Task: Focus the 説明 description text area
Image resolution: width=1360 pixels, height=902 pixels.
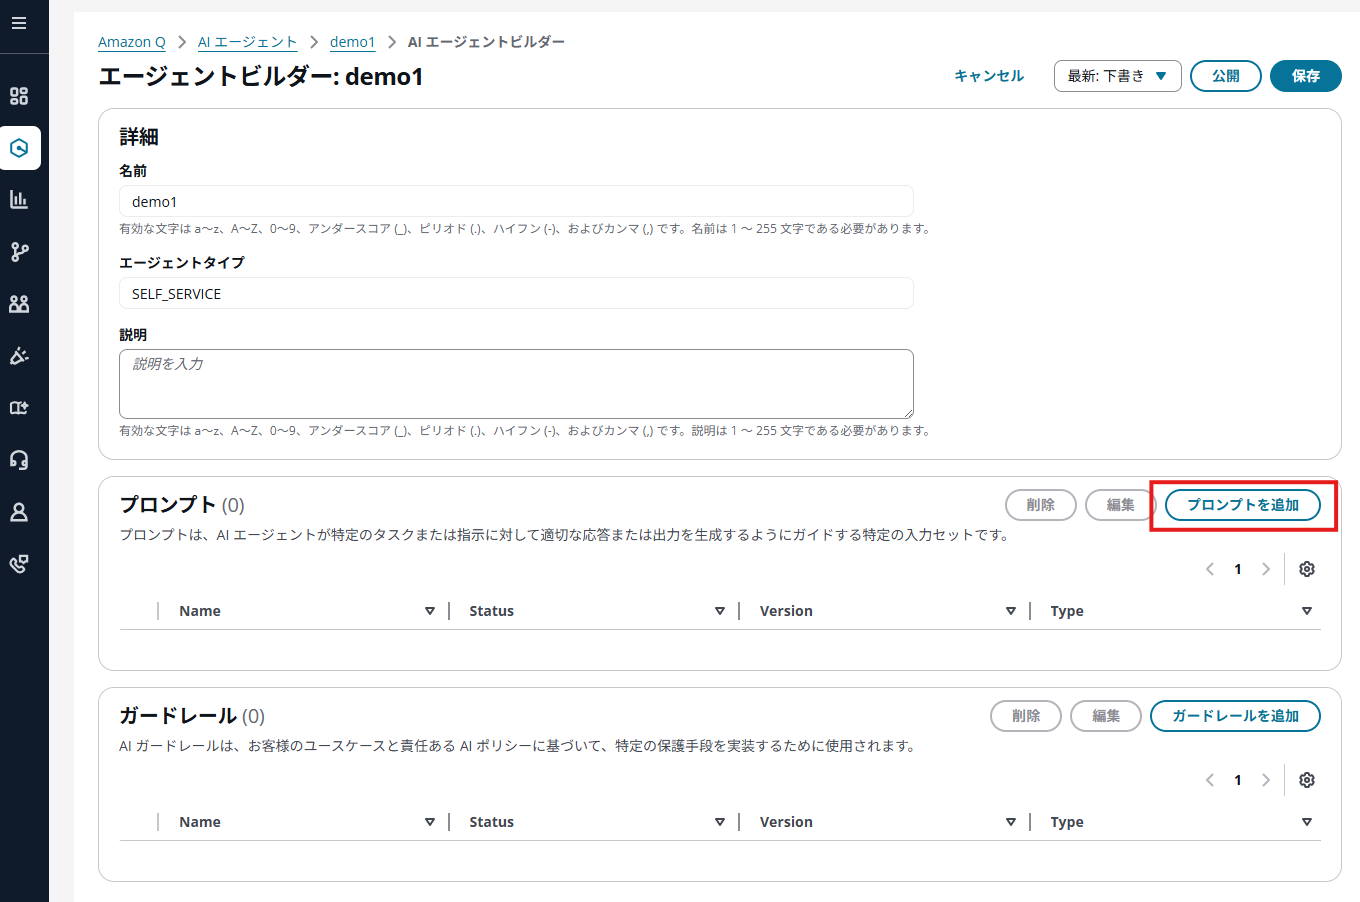Action: click(x=516, y=383)
